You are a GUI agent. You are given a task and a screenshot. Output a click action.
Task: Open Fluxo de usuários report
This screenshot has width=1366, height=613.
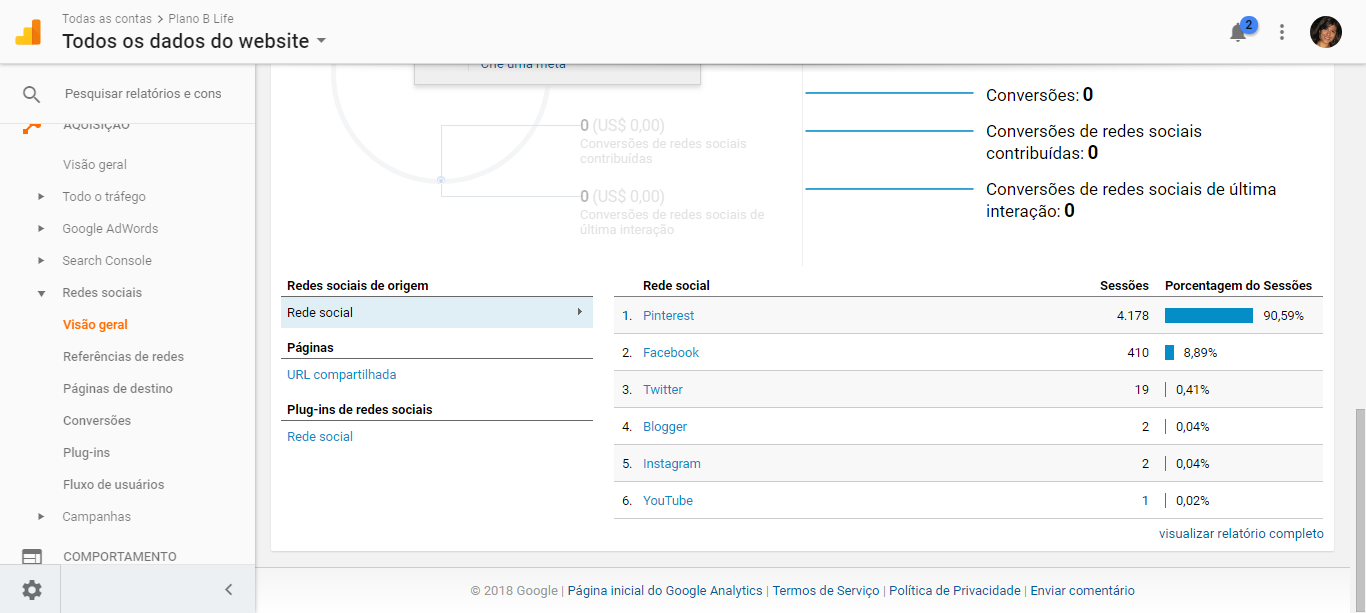(x=113, y=485)
